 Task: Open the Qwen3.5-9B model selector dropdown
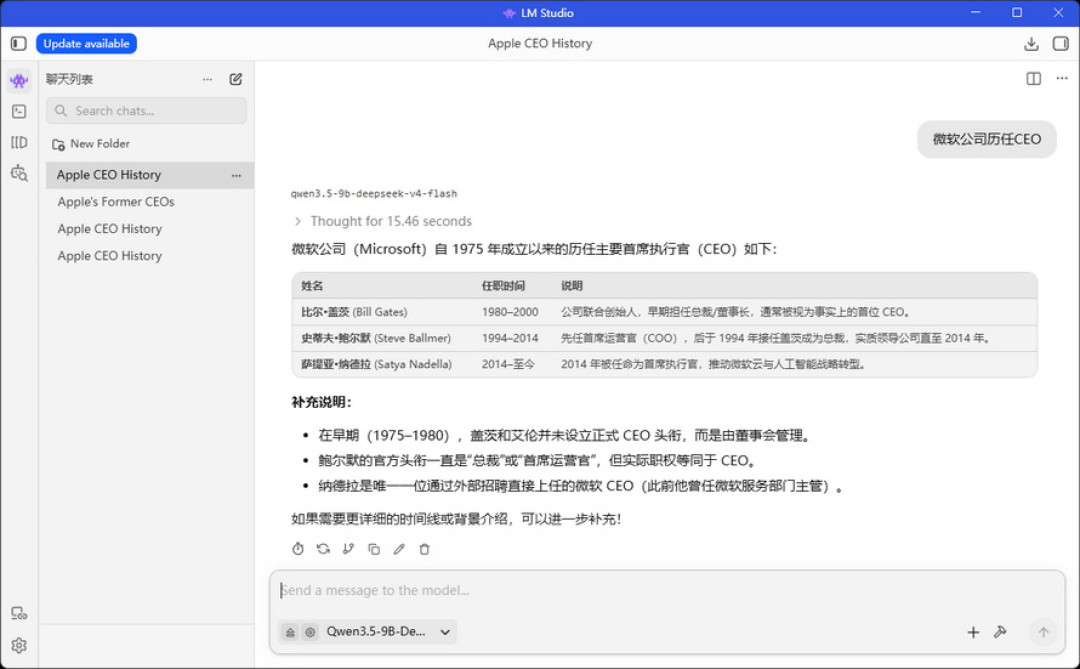(x=387, y=632)
